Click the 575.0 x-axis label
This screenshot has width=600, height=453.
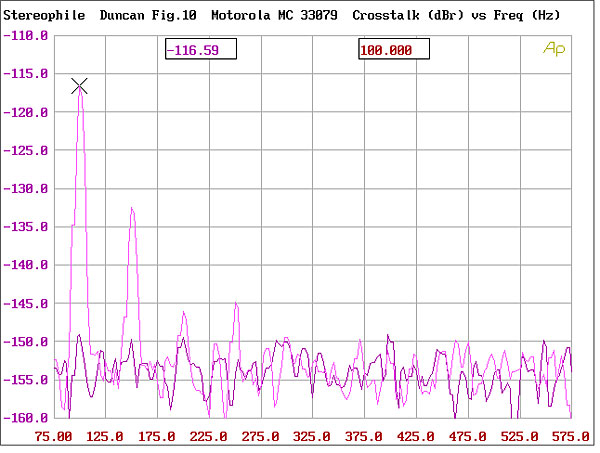point(571,437)
